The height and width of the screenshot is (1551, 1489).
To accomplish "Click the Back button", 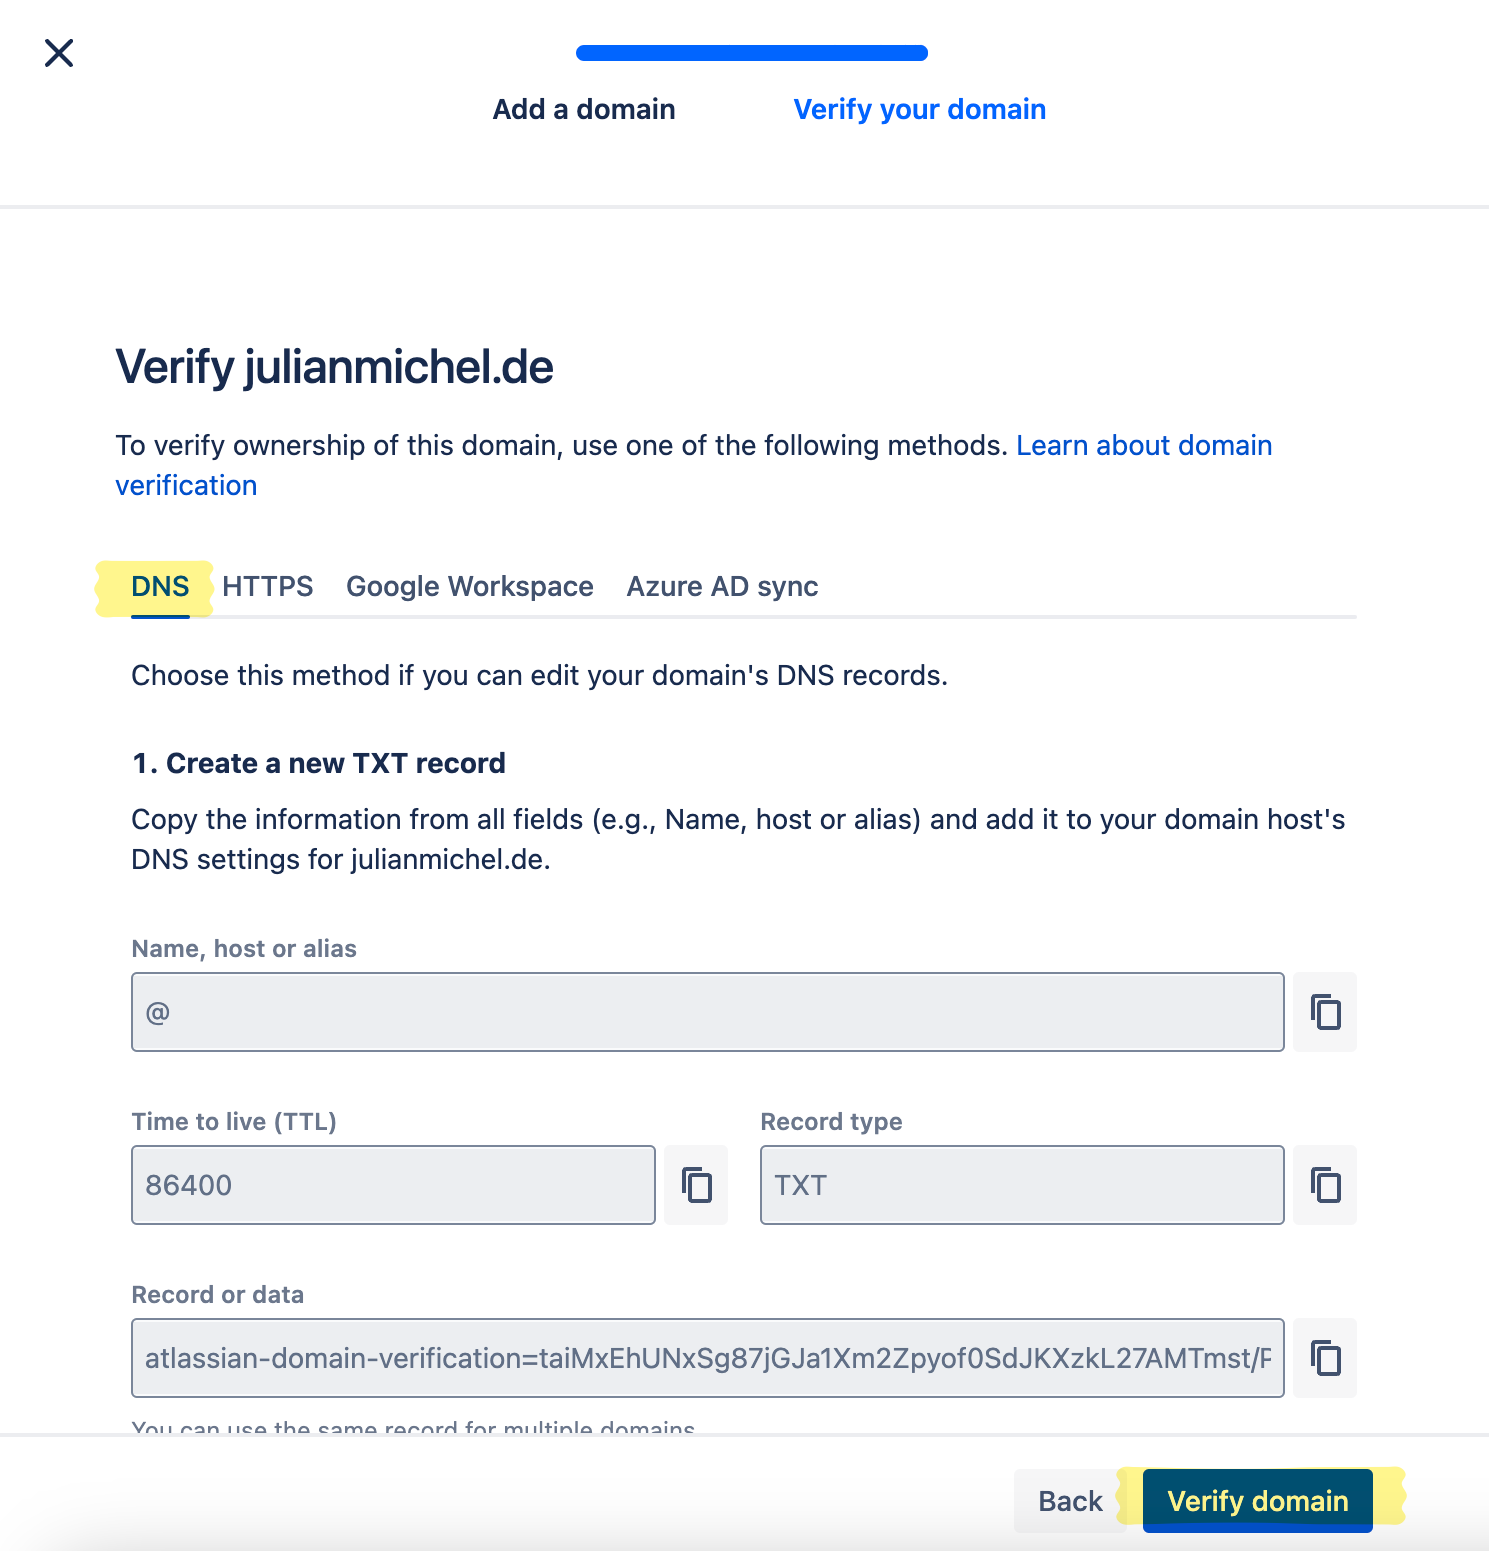I will point(1069,1500).
